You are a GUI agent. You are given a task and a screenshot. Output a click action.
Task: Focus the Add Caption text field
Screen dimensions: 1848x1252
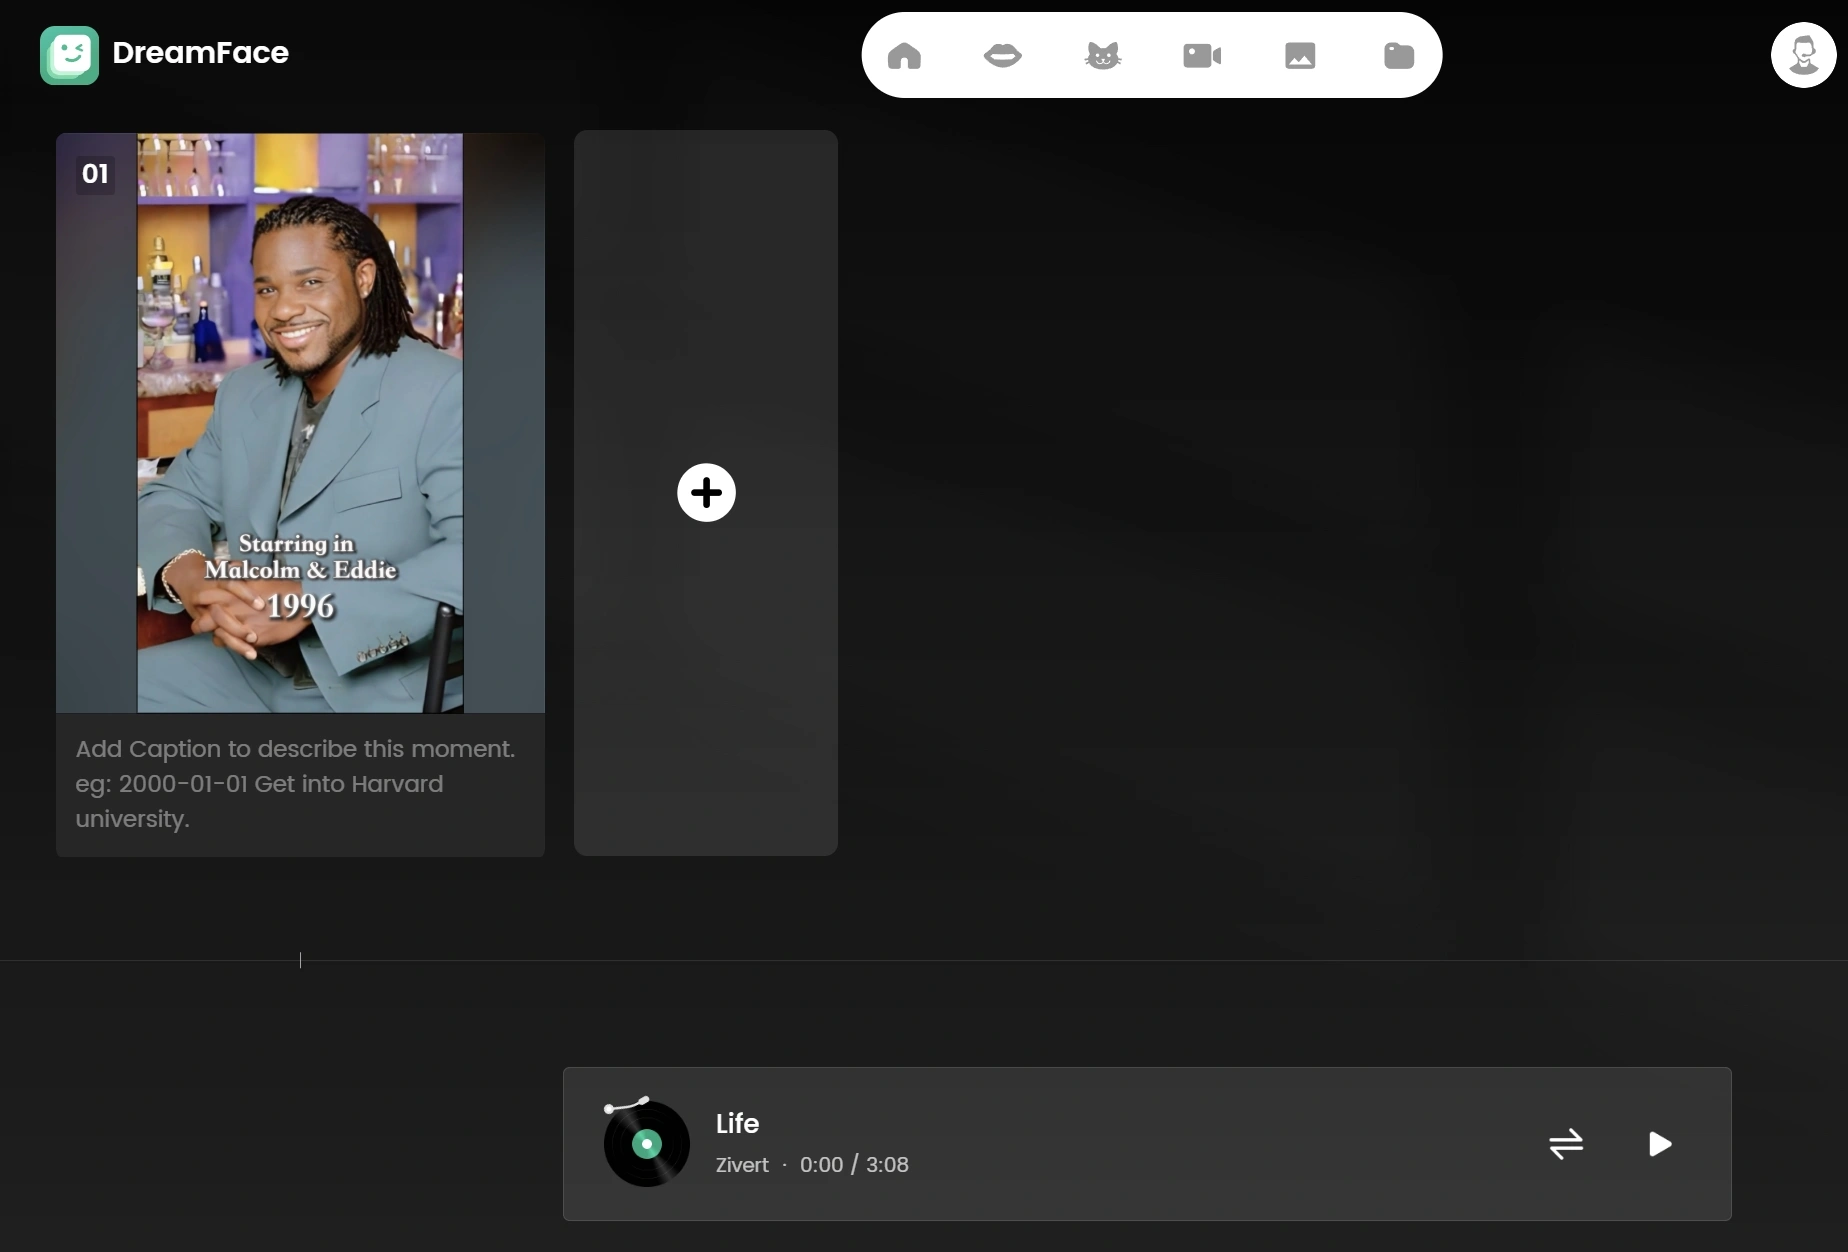(300, 784)
